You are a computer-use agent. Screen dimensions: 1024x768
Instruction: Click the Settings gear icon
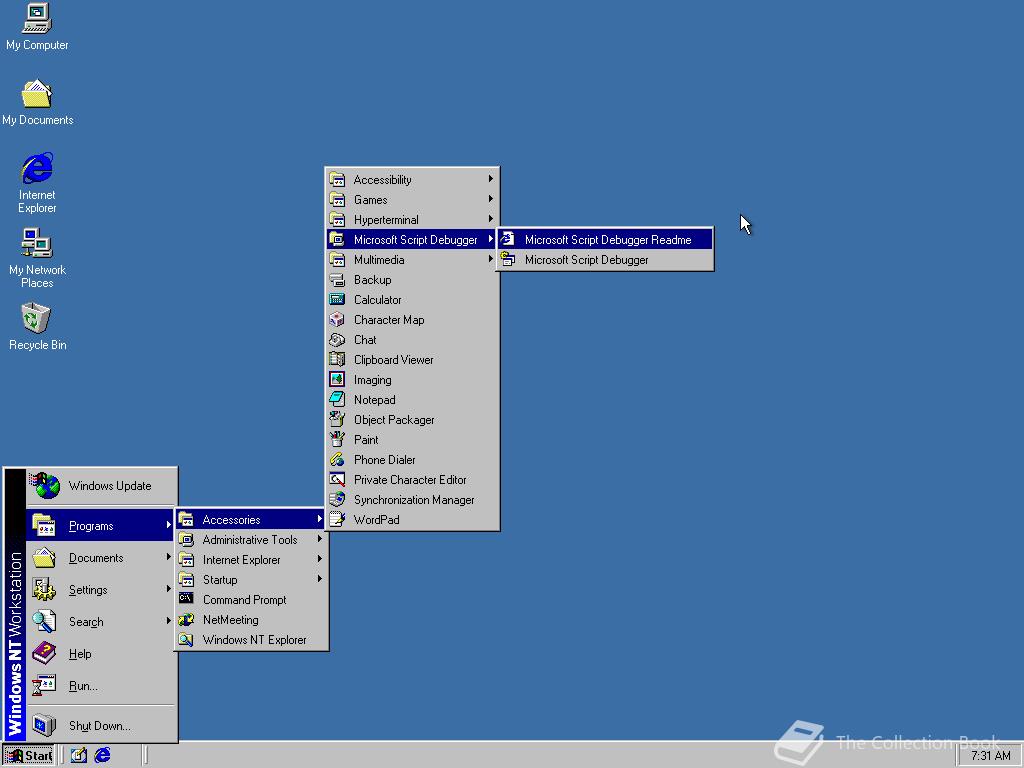44,589
